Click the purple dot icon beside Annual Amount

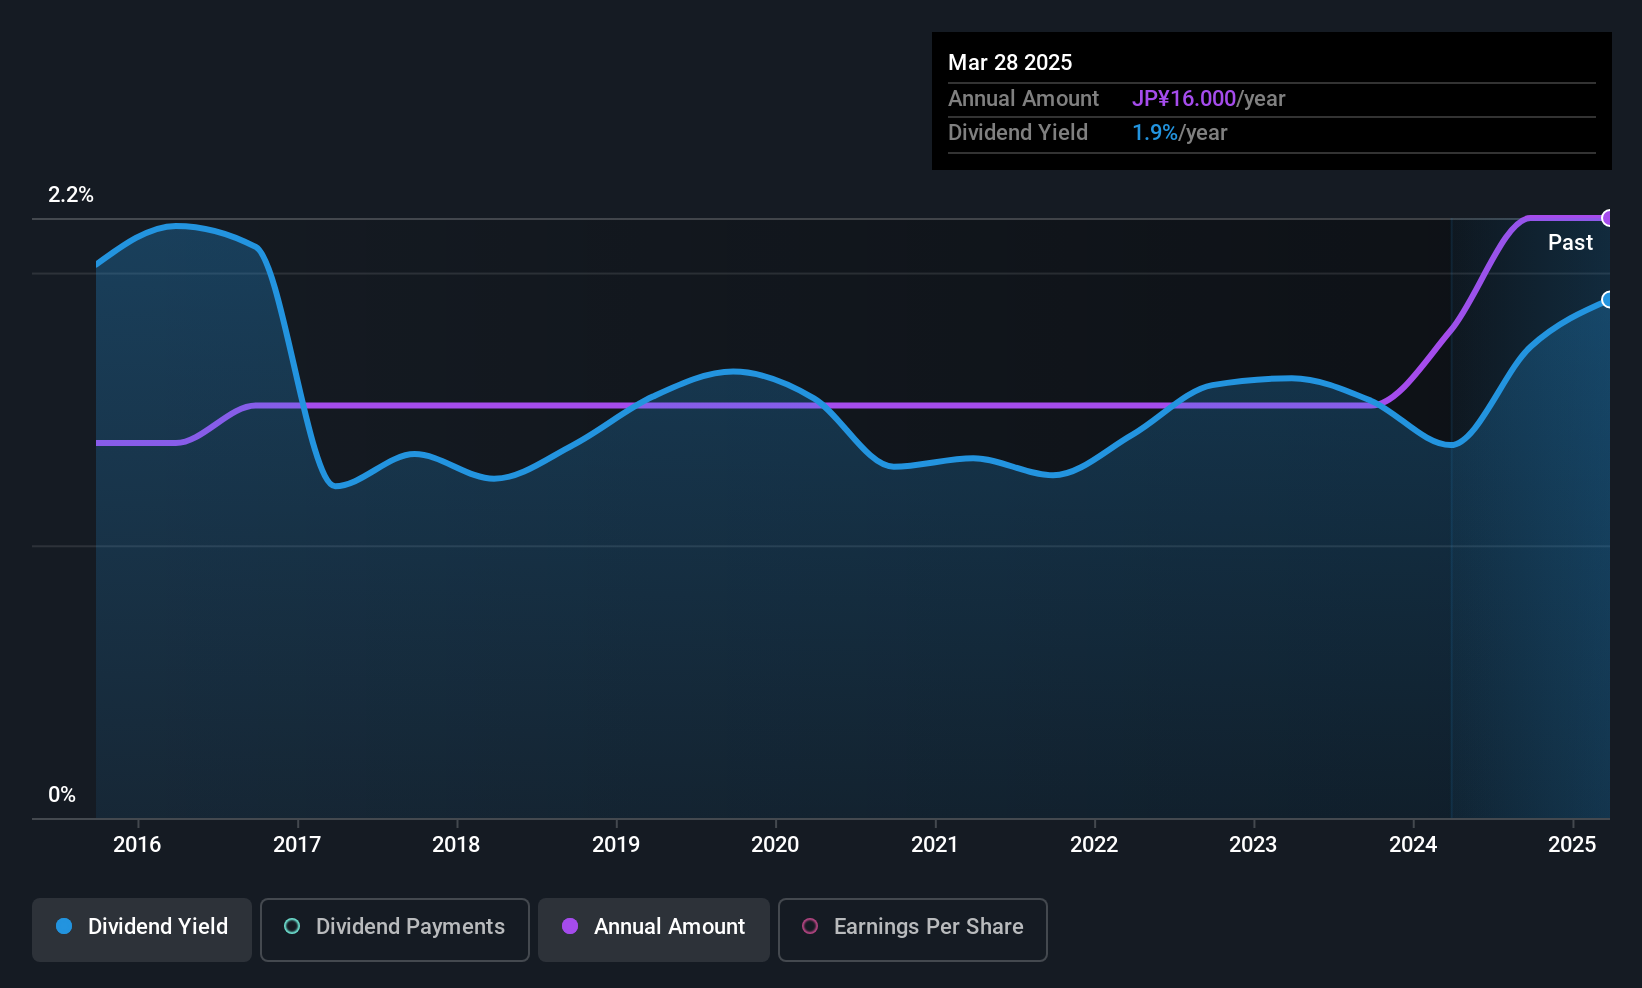570,927
